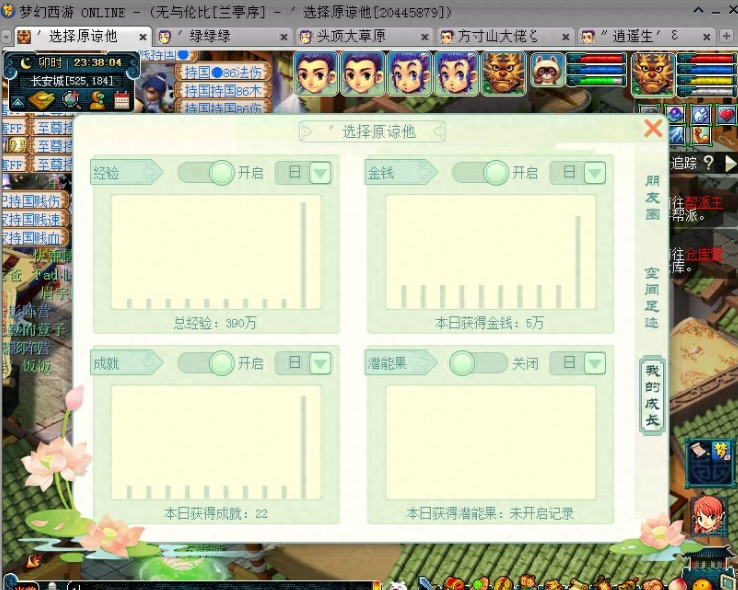
Task: Click the 金钱 category label
Action: [x=401, y=173]
